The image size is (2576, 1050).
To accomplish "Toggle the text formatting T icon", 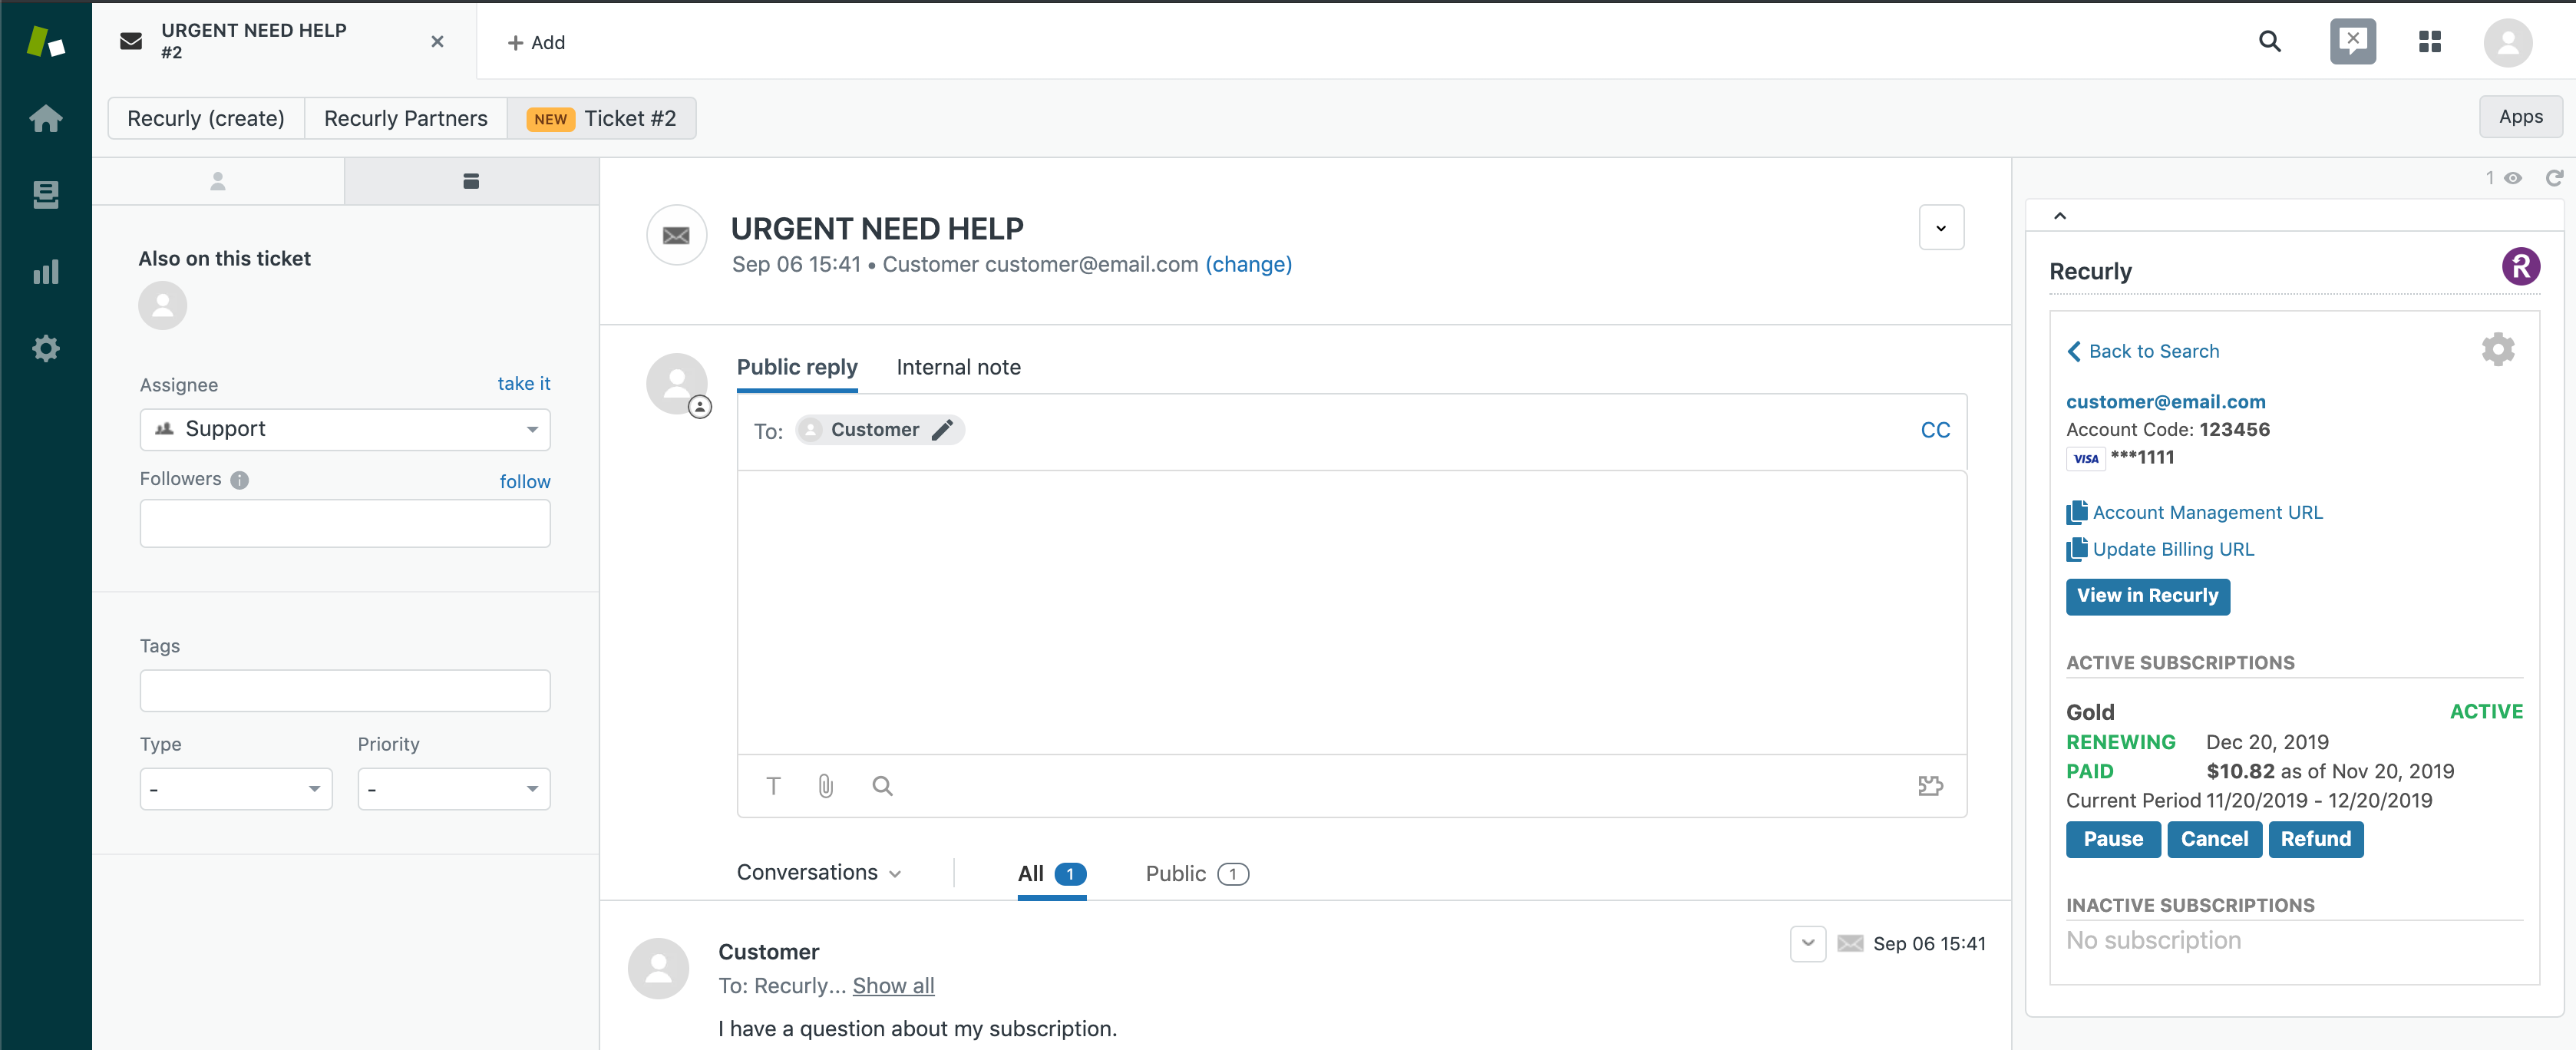I will tap(773, 786).
